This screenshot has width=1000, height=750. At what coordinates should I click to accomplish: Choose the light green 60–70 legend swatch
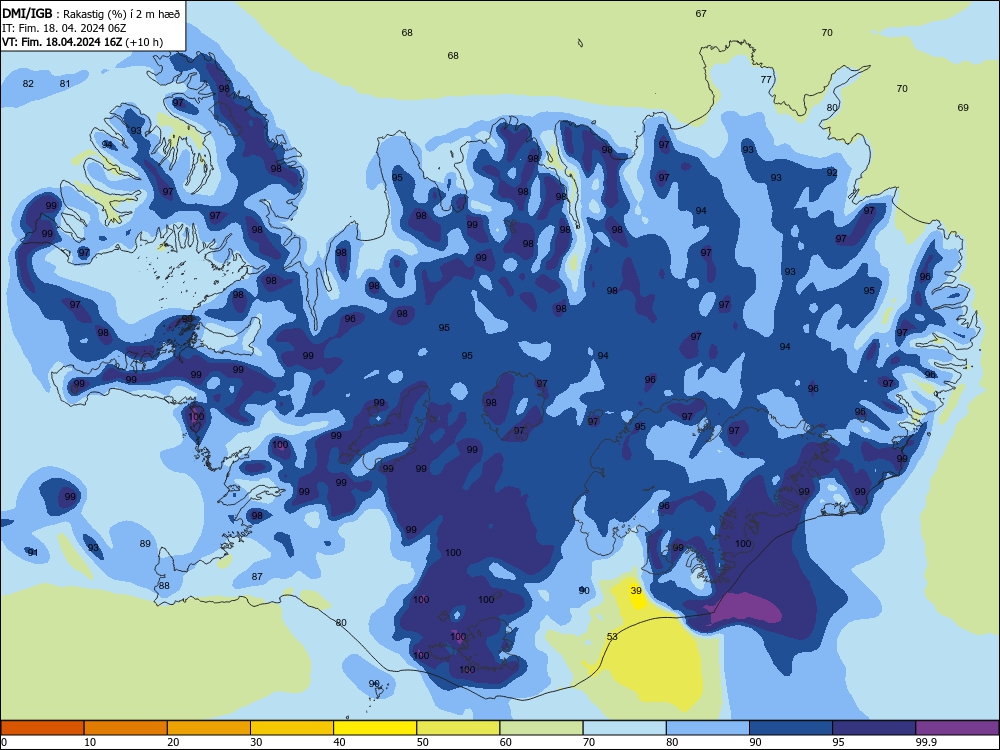541,728
